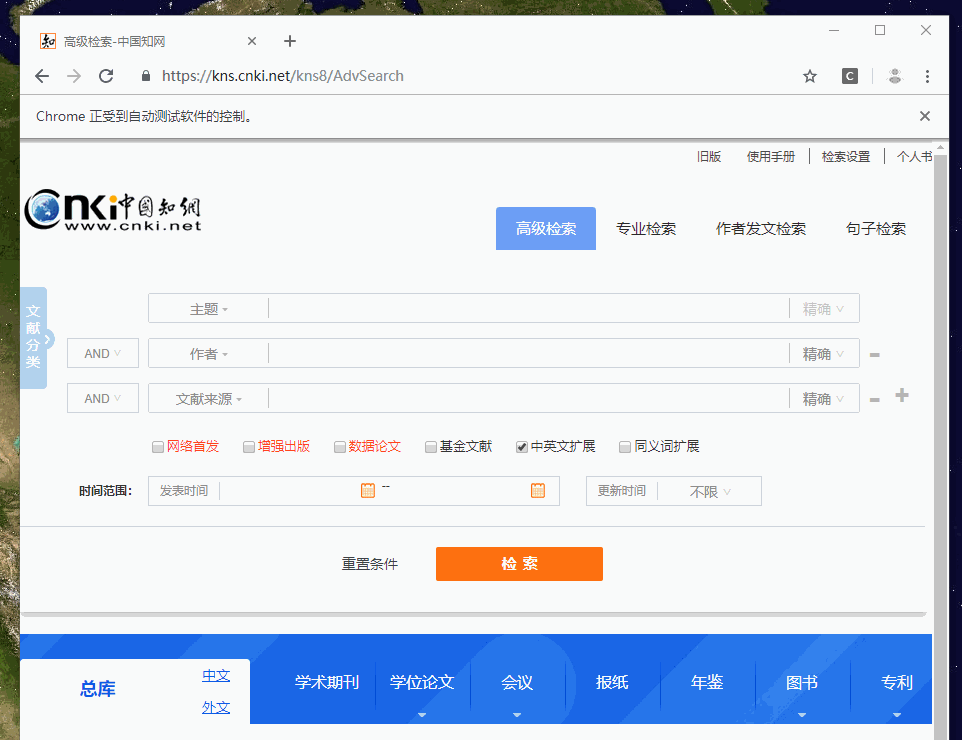Open Chrome three-dot menu
The height and width of the screenshot is (740, 962).
click(927, 76)
